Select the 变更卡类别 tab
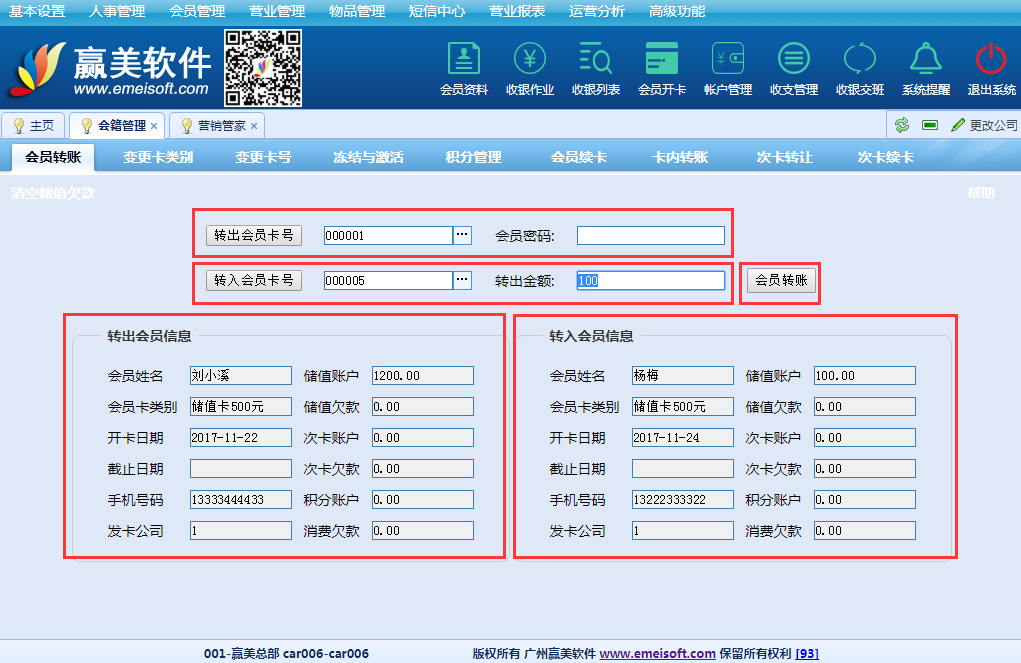The height and width of the screenshot is (663, 1021). point(158,157)
